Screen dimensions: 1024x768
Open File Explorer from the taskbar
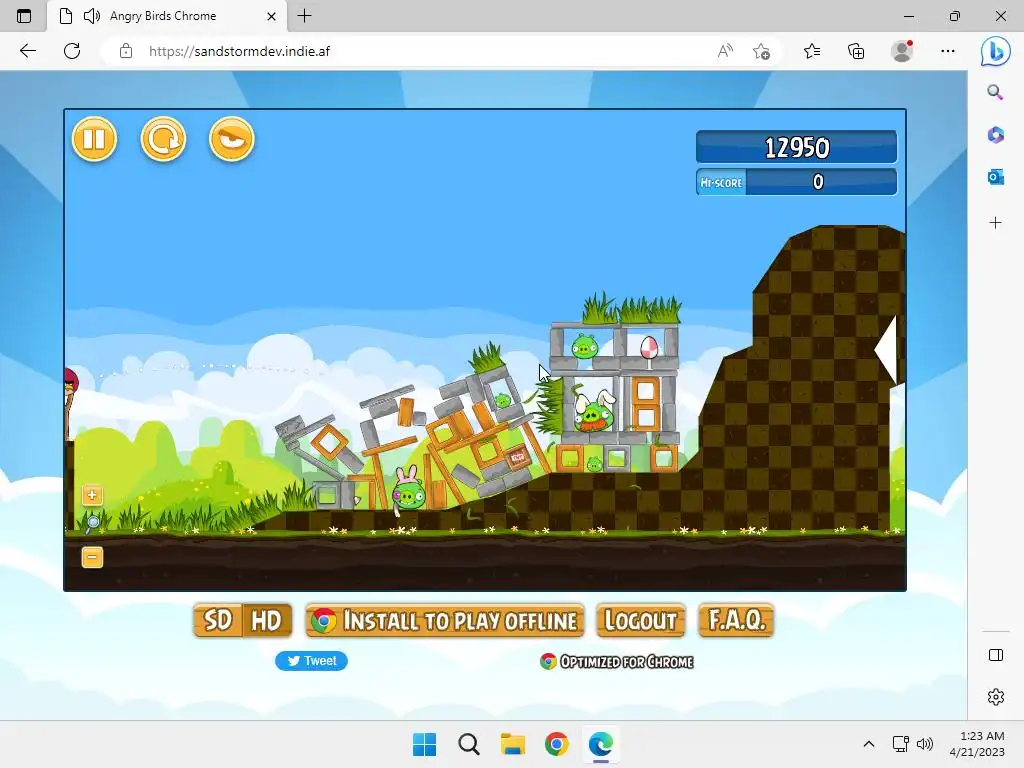point(513,744)
